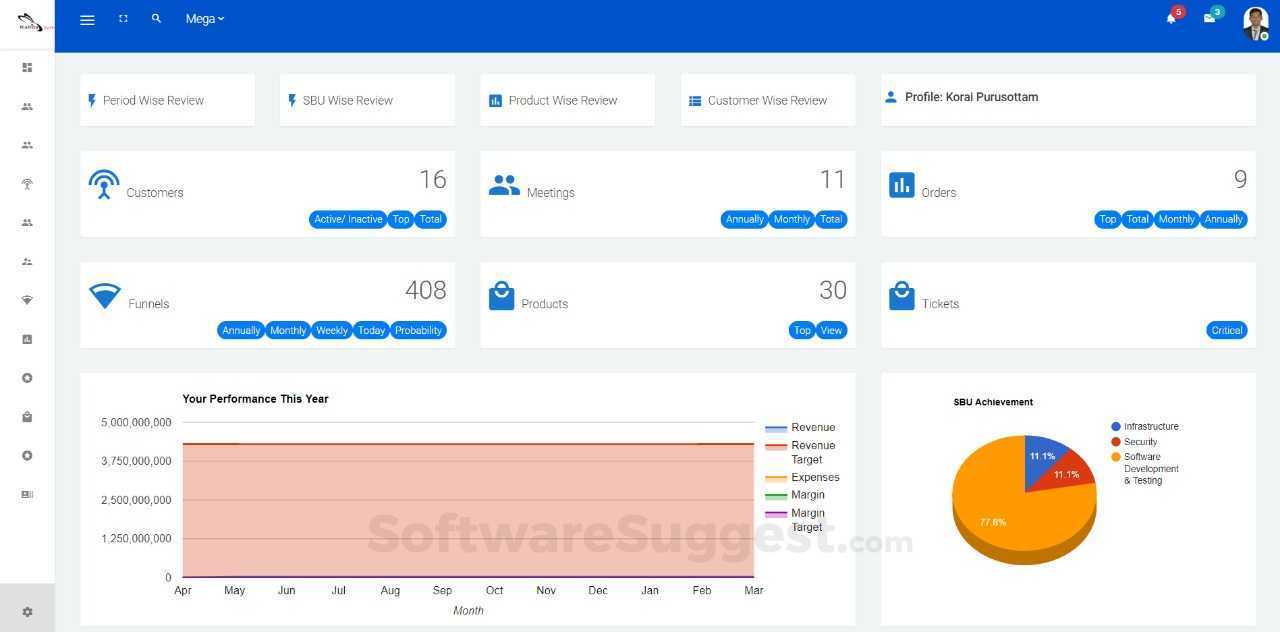
Task: Open the ID card icon in sidebar
Action: 27,494
